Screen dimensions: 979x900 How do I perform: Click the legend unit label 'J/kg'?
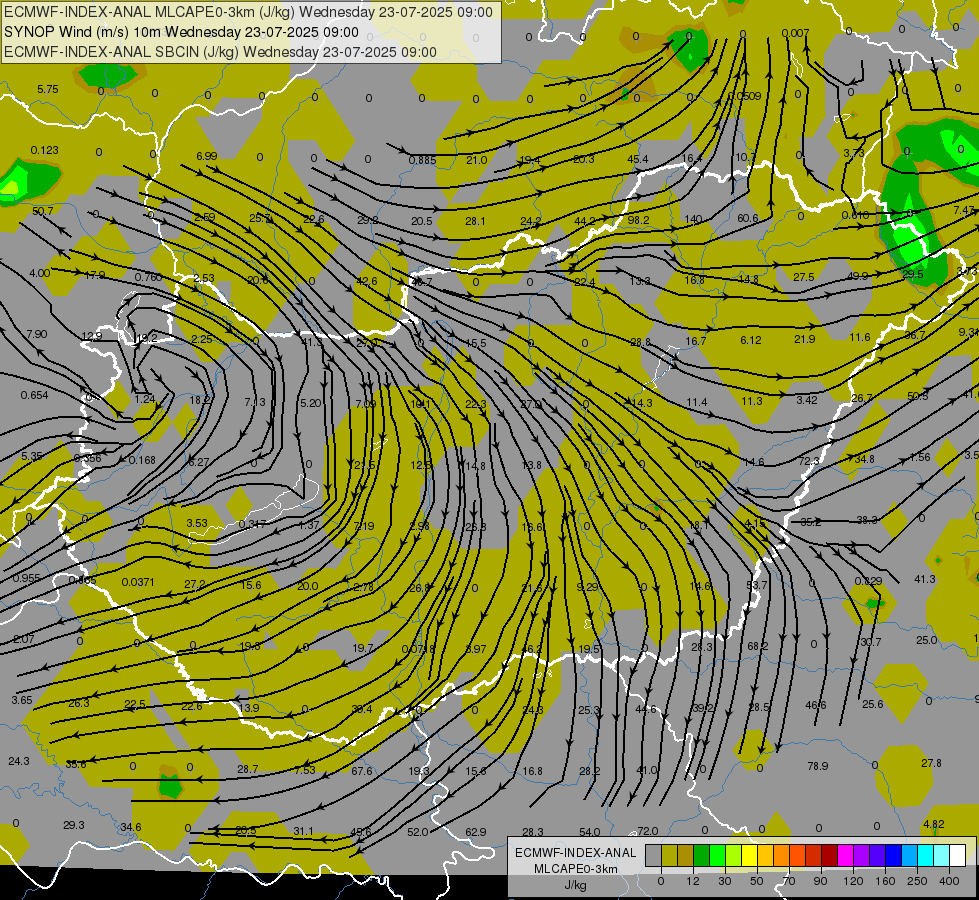[575, 885]
